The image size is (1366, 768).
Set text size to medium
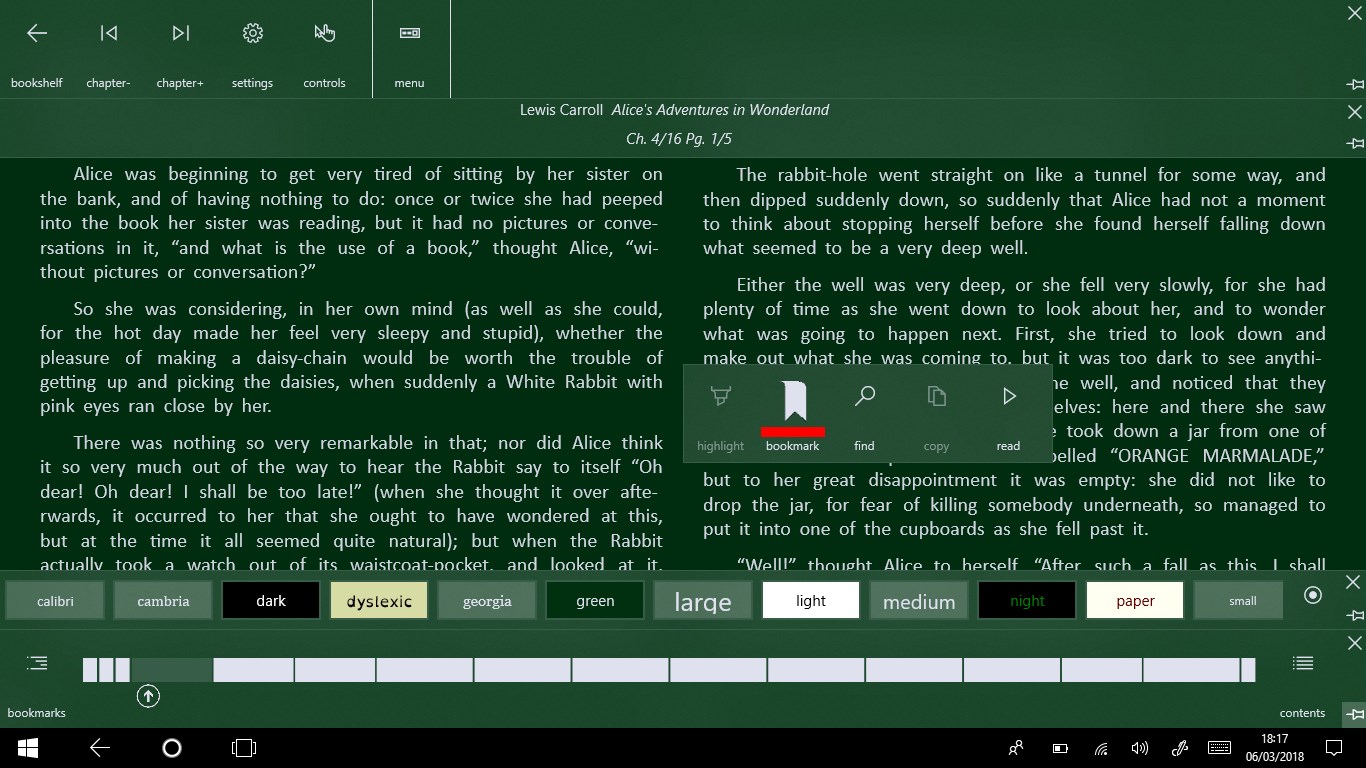tap(919, 600)
